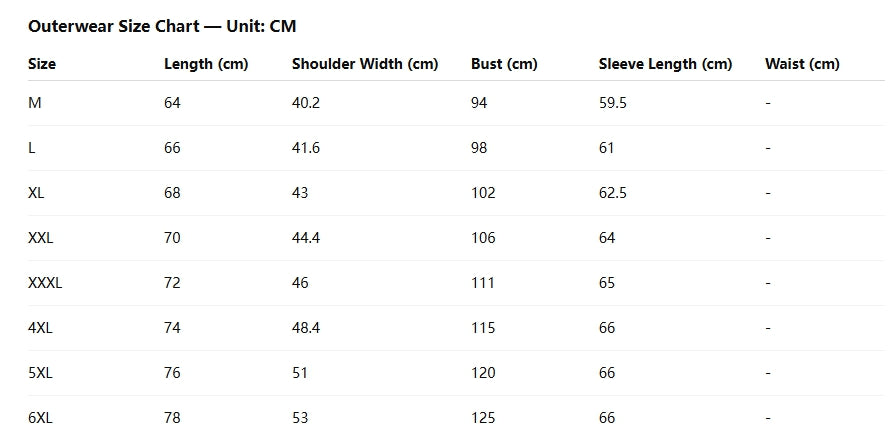Select the 6XL size cell

pos(40,418)
